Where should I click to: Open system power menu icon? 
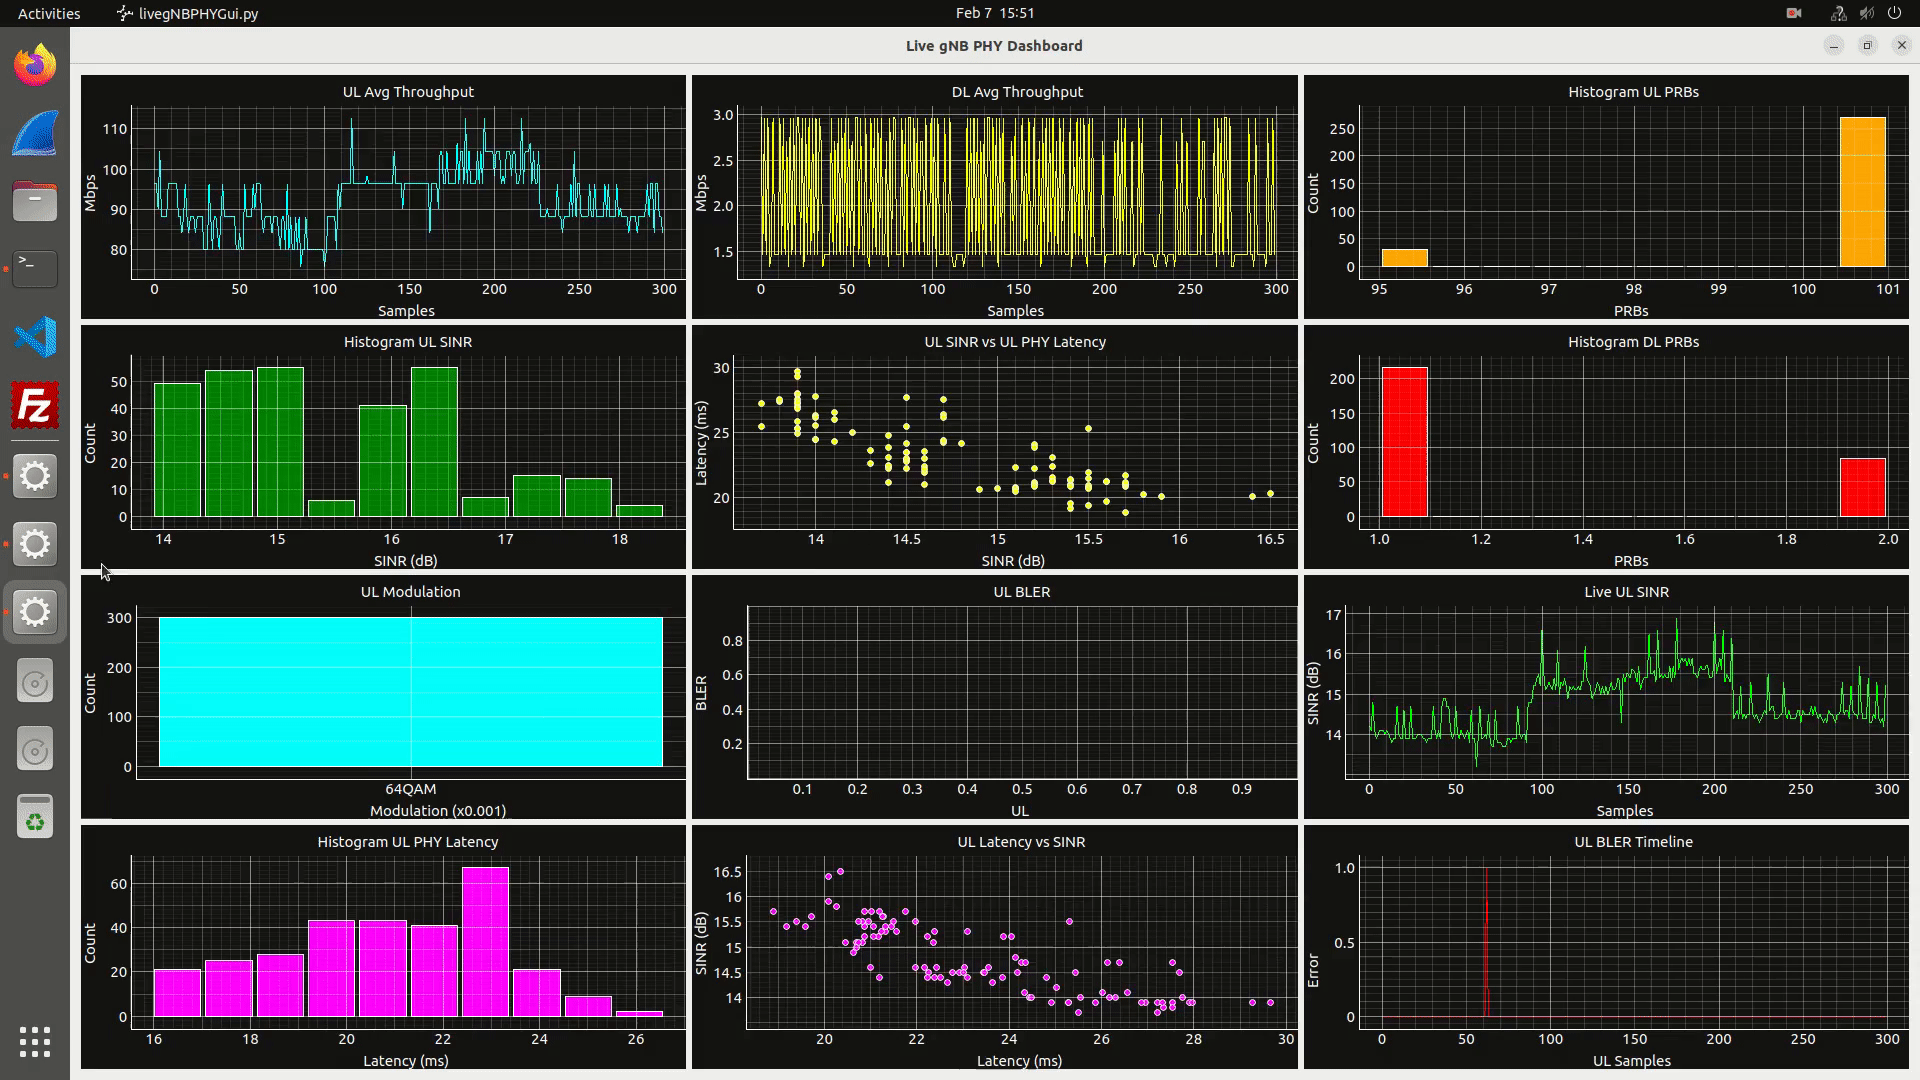click(1894, 14)
